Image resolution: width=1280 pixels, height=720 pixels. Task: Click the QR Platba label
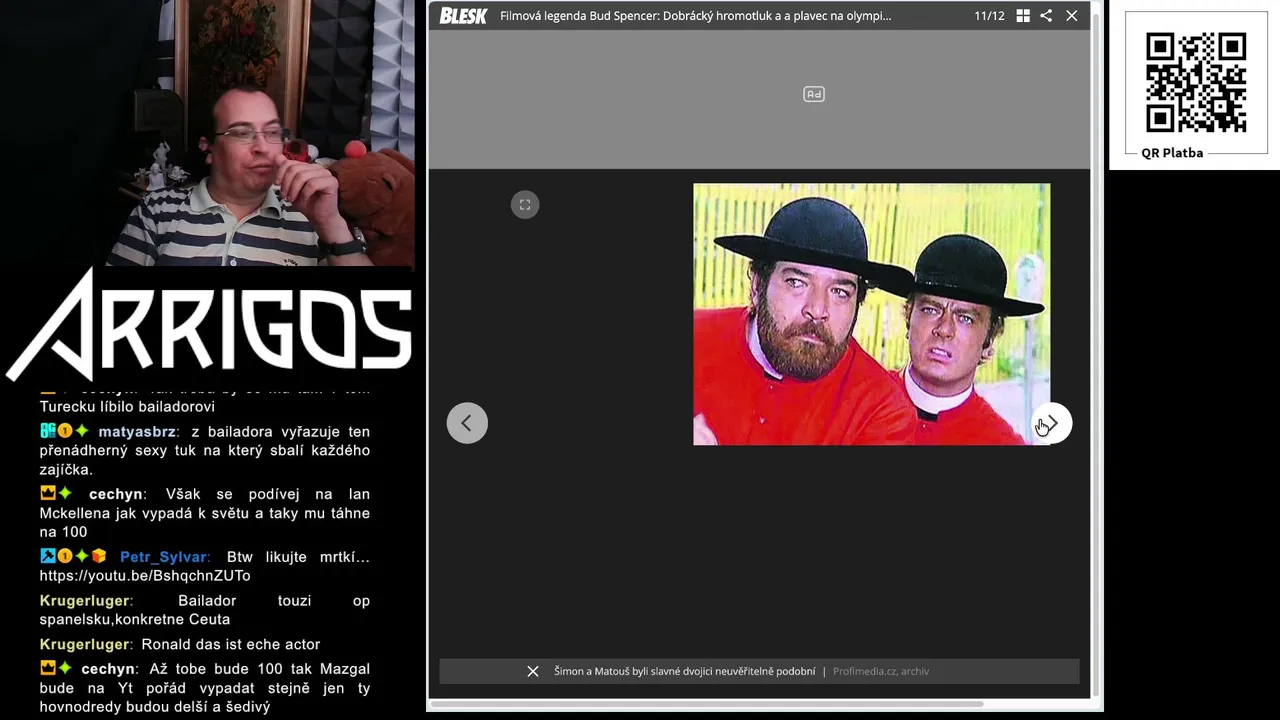[x=1172, y=153]
